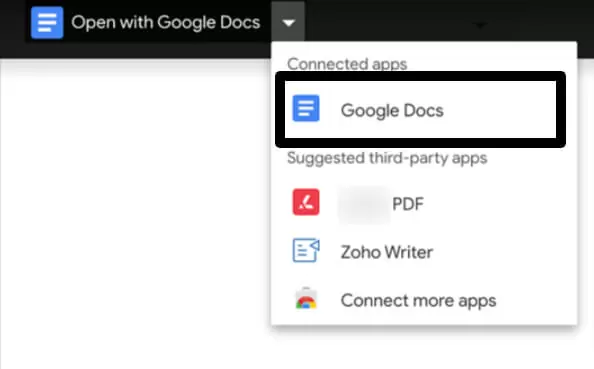The height and width of the screenshot is (369, 594).
Task: Click the Suggested third-party apps heading
Action: pos(387,158)
